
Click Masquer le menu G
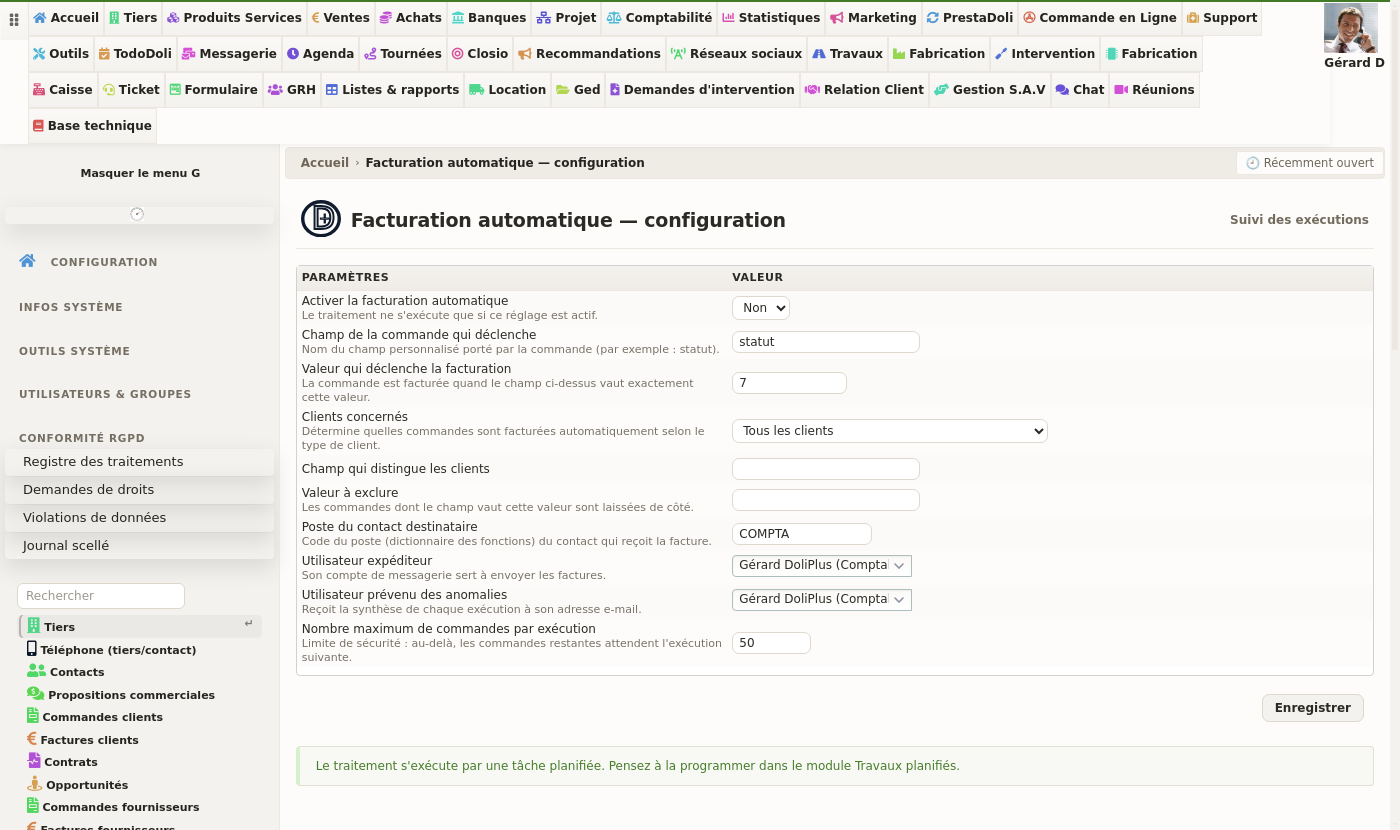tap(140, 173)
